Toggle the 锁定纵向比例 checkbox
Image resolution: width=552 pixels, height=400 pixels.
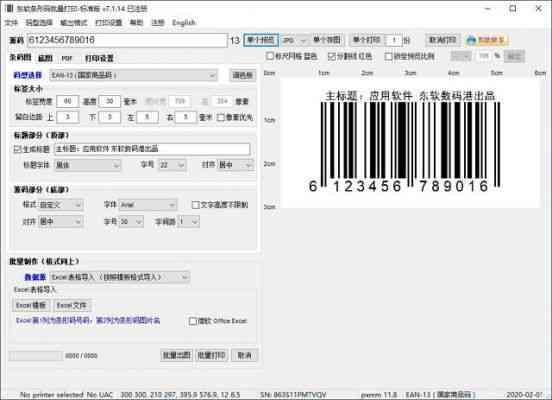point(409,56)
